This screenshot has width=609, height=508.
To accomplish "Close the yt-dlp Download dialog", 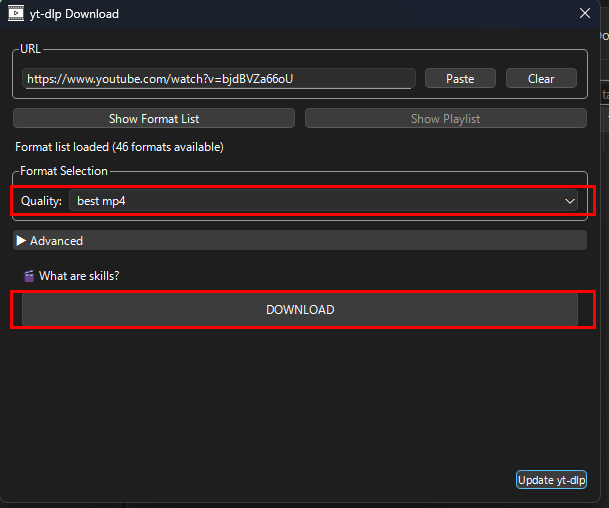I will pos(585,14).
